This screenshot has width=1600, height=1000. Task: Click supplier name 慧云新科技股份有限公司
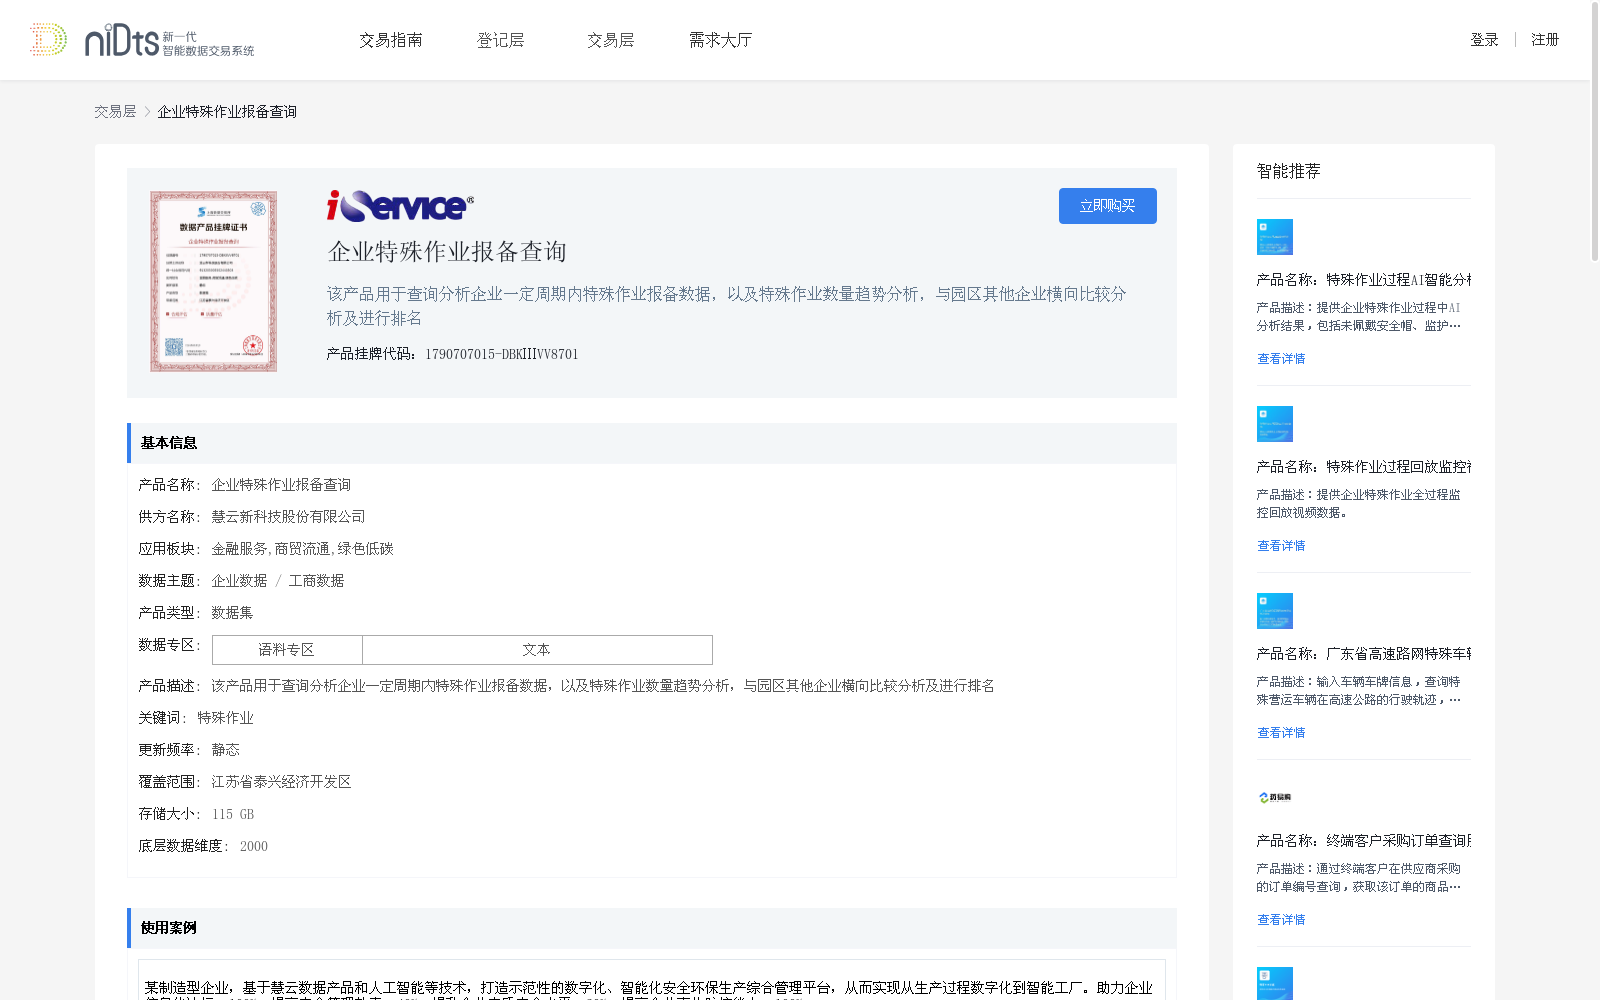coord(288,517)
